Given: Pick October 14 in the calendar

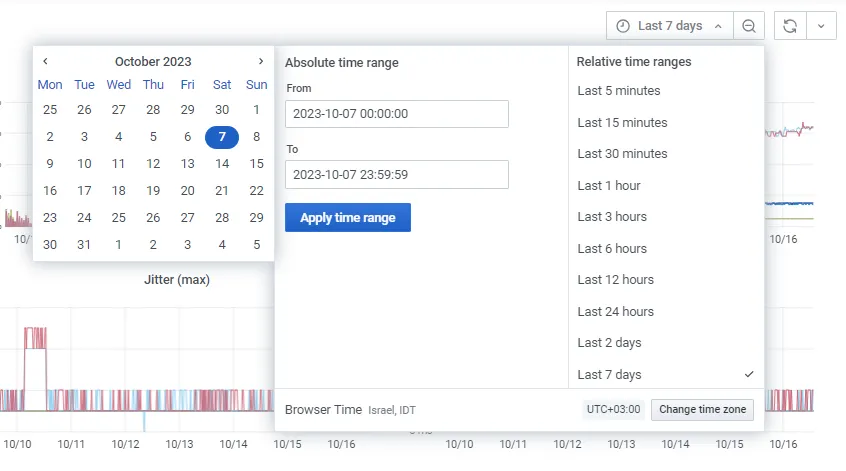Looking at the screenshot, I should 222,164.
